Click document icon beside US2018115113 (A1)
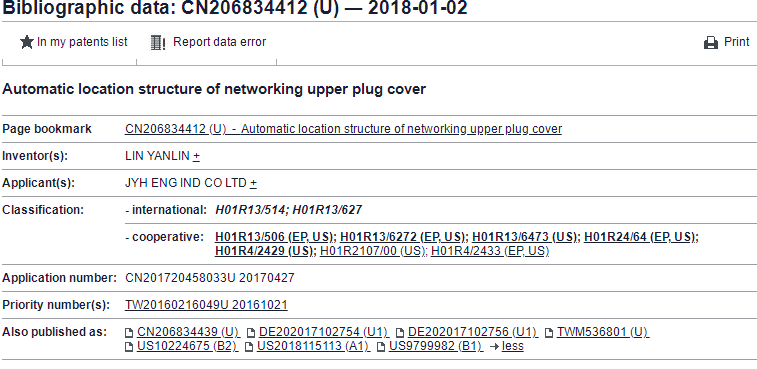This screenshot has height=369, width=757. 249,347
